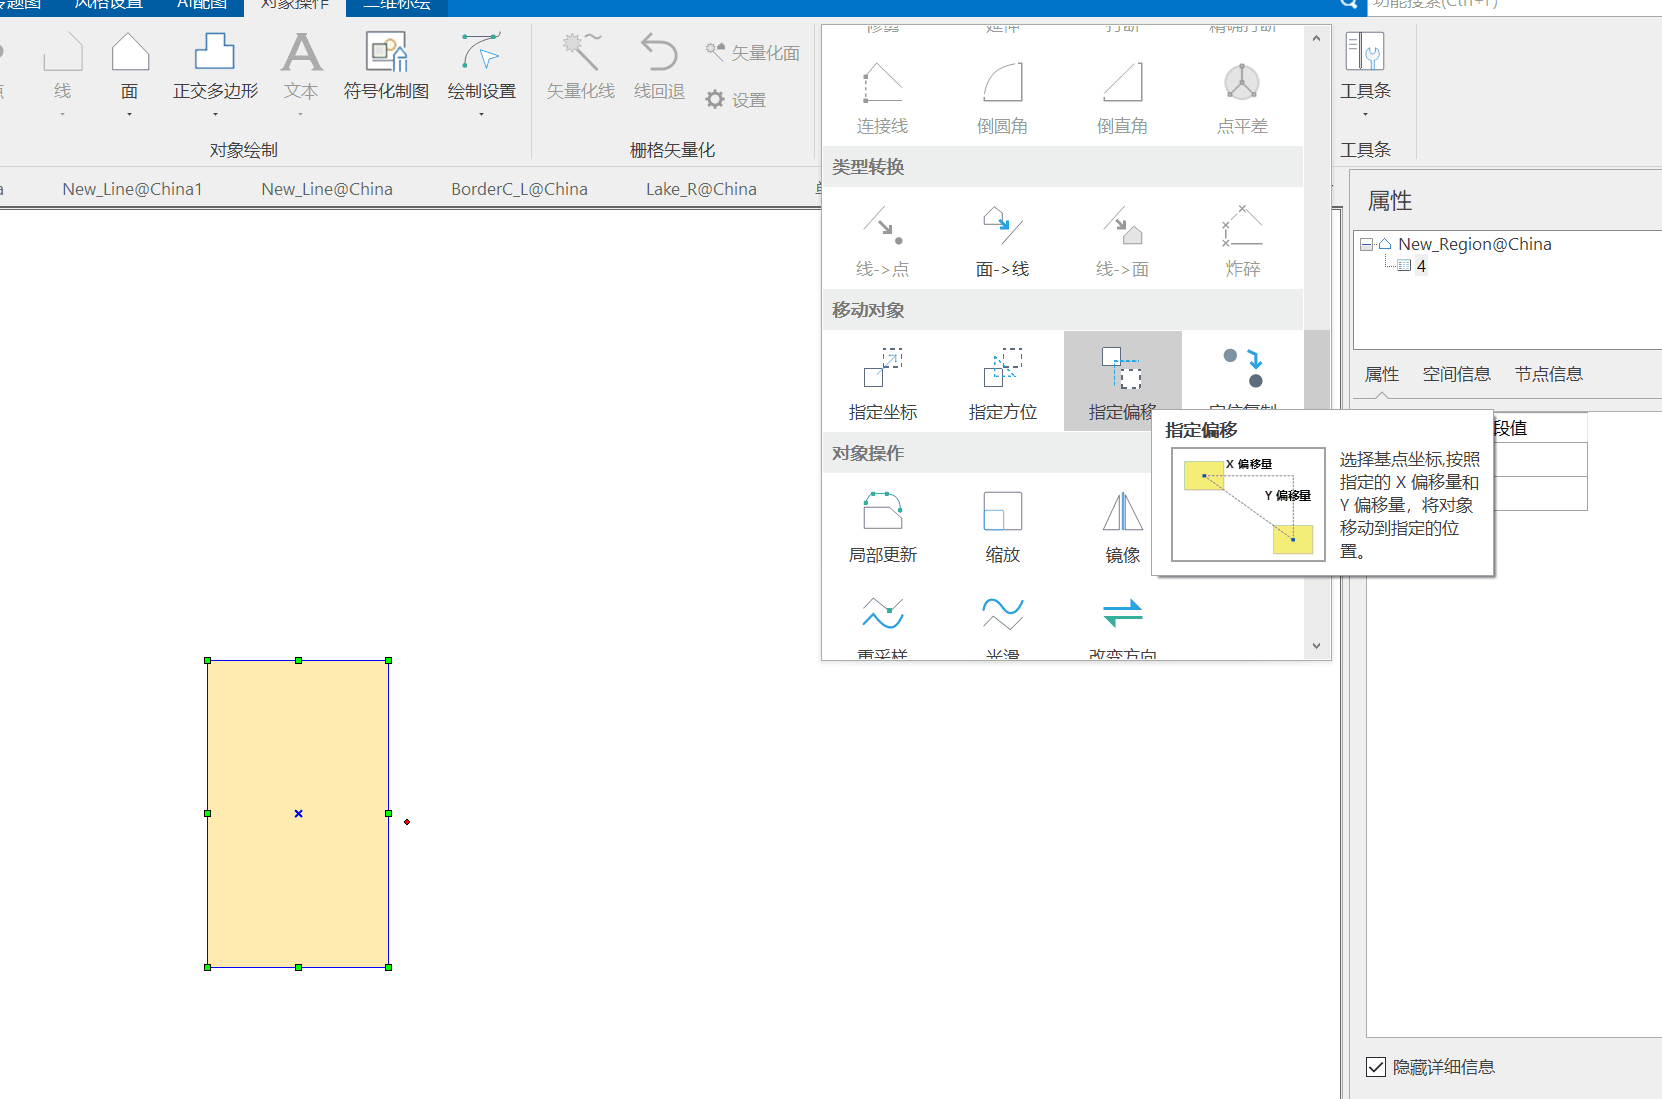This screenshot has height=1099, width=1662.
Task: Select the 倒直角 chamfer tool
Action: pyautogui.click(x=1122, y=97)
